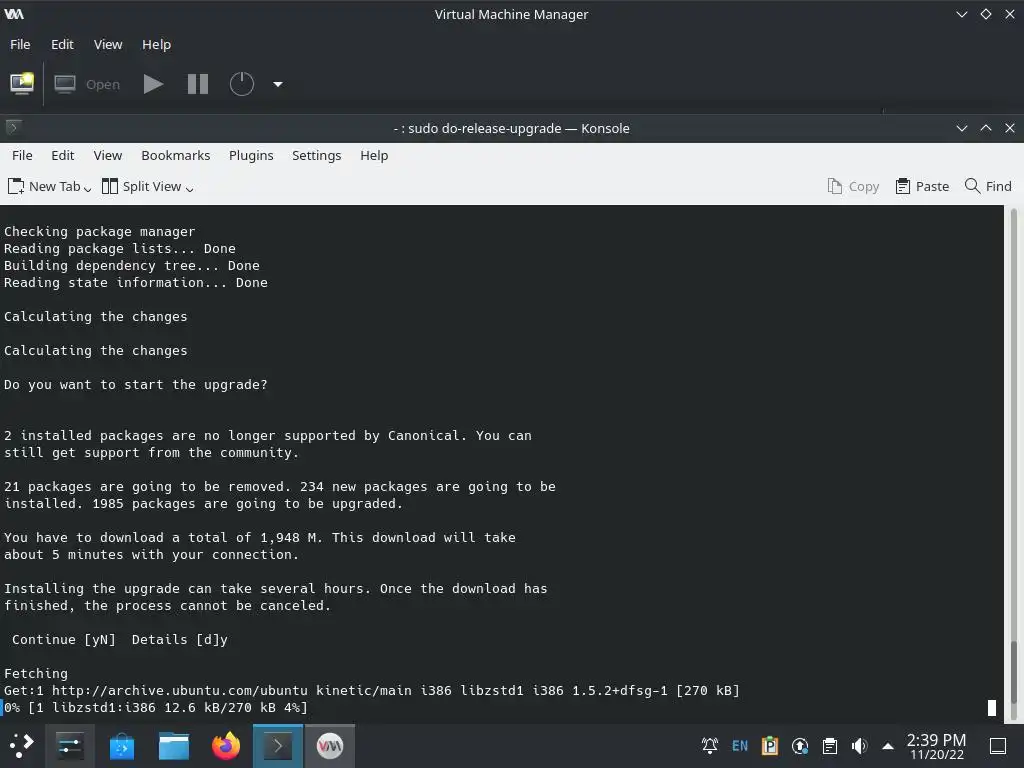Open Find search in Konsole
The height and width of the screenshot is (768, 1024).
(988, 187)
